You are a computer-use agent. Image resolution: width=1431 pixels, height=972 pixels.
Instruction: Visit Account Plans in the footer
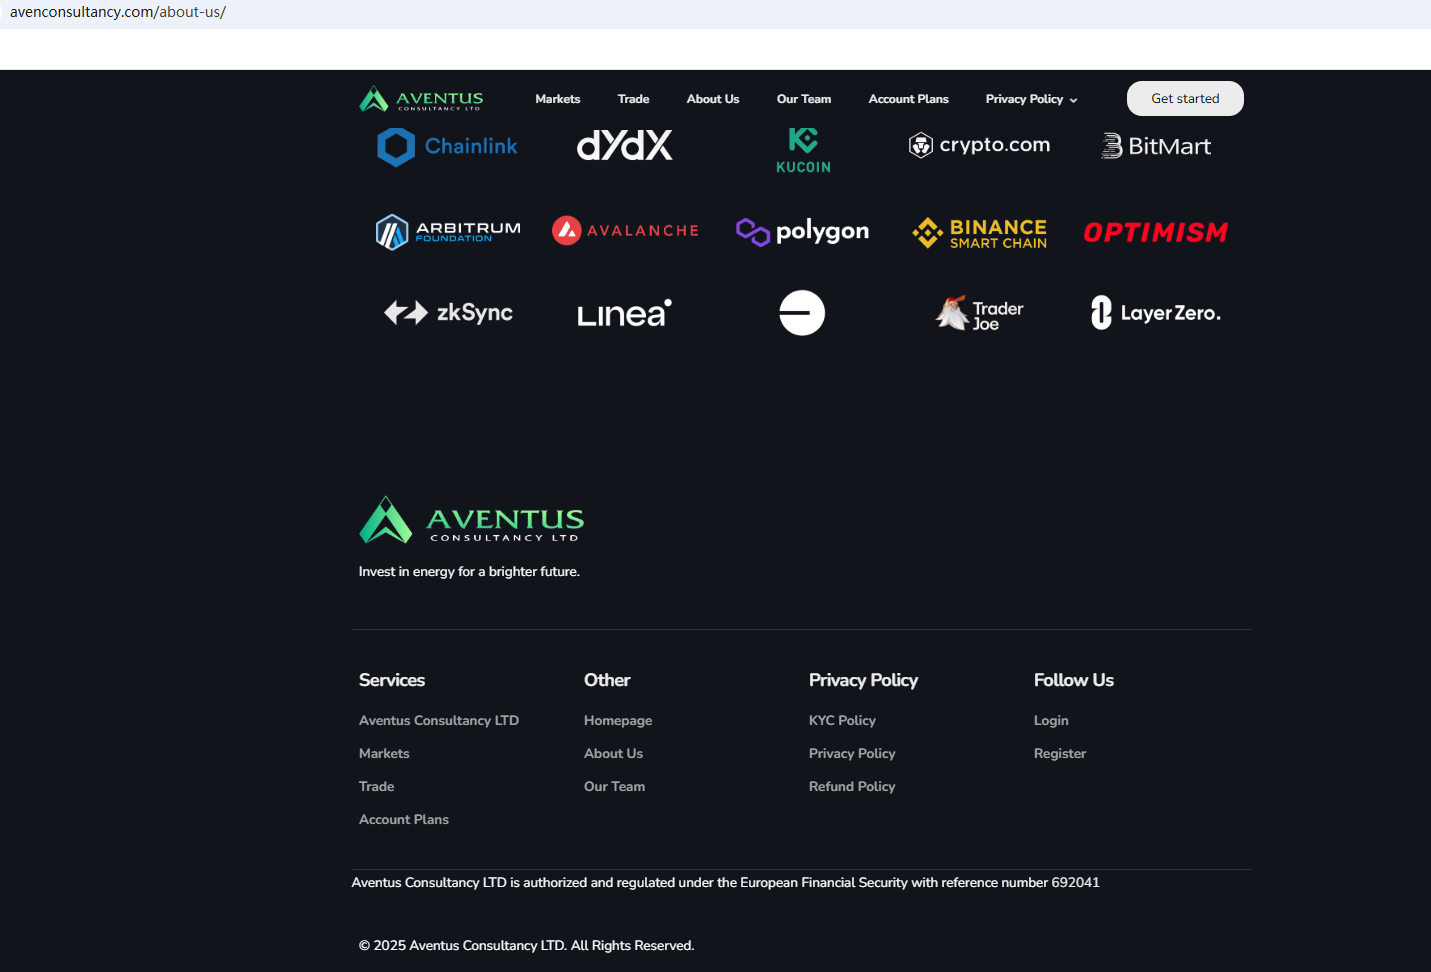(x=404, y=819)
